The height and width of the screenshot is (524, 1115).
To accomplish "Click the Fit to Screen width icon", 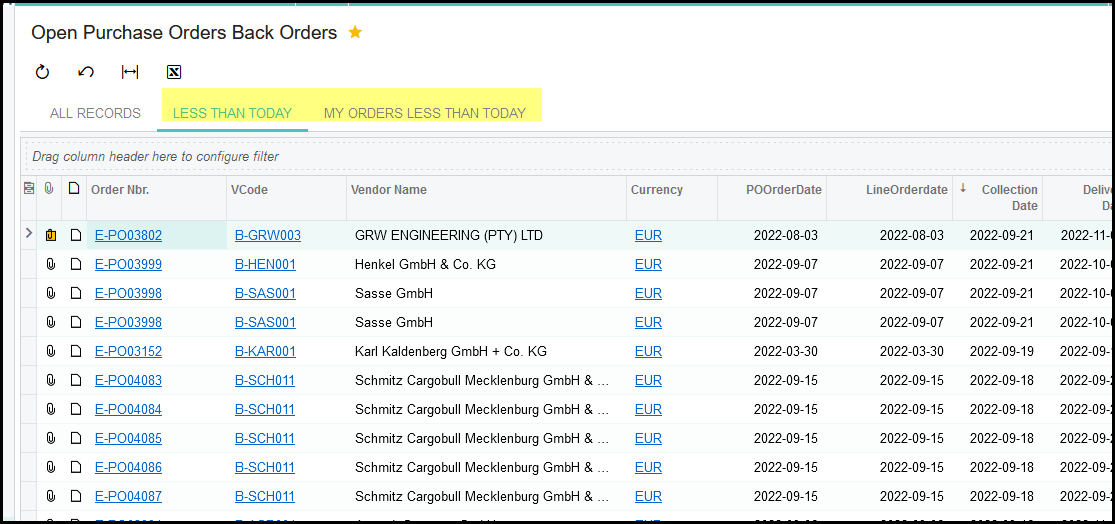I will click(x=130, y=72).
